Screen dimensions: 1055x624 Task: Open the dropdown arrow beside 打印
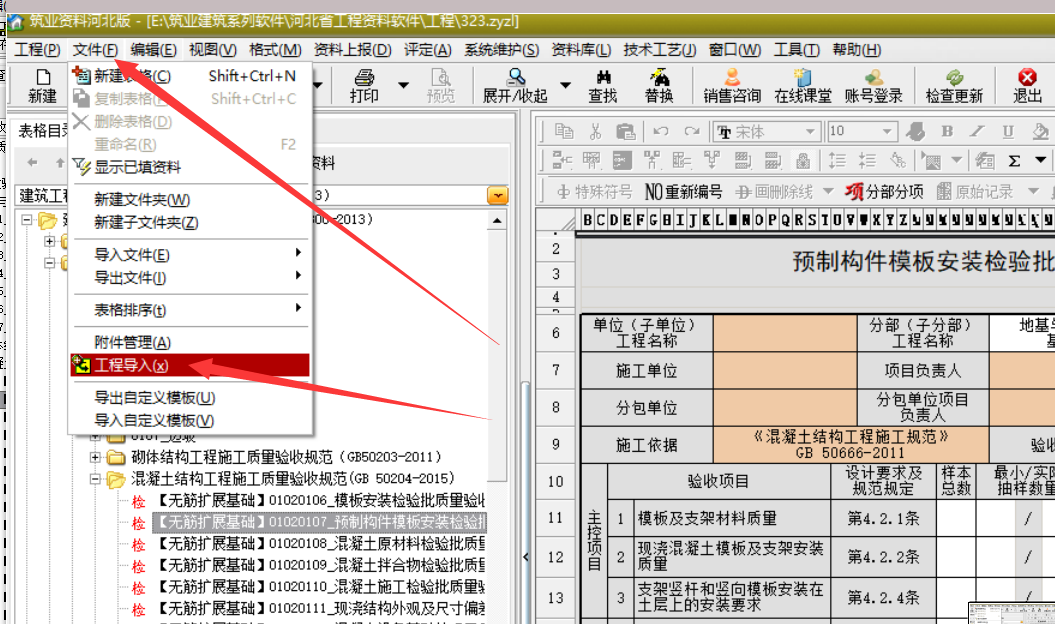(403, 85)
